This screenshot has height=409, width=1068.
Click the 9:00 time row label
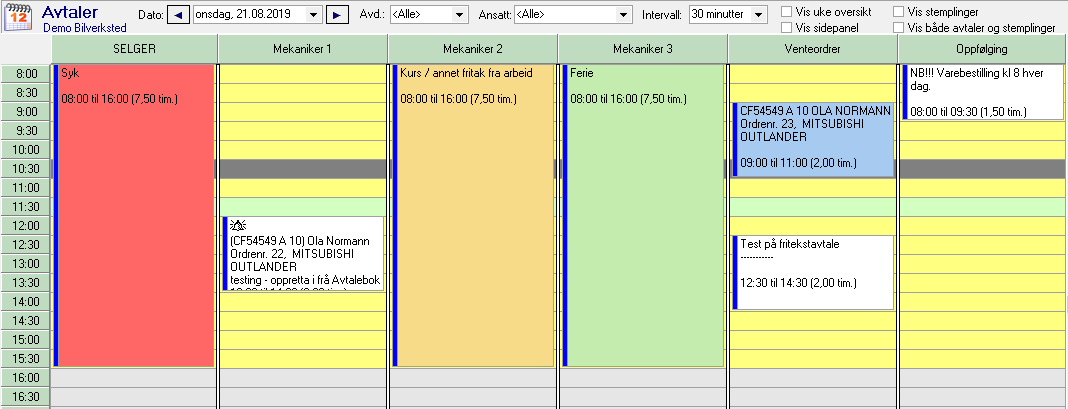(25, 112)
